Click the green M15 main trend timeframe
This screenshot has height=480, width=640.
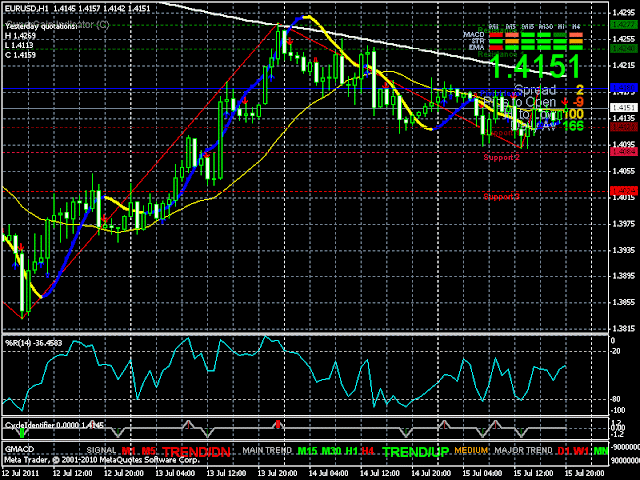307,451
